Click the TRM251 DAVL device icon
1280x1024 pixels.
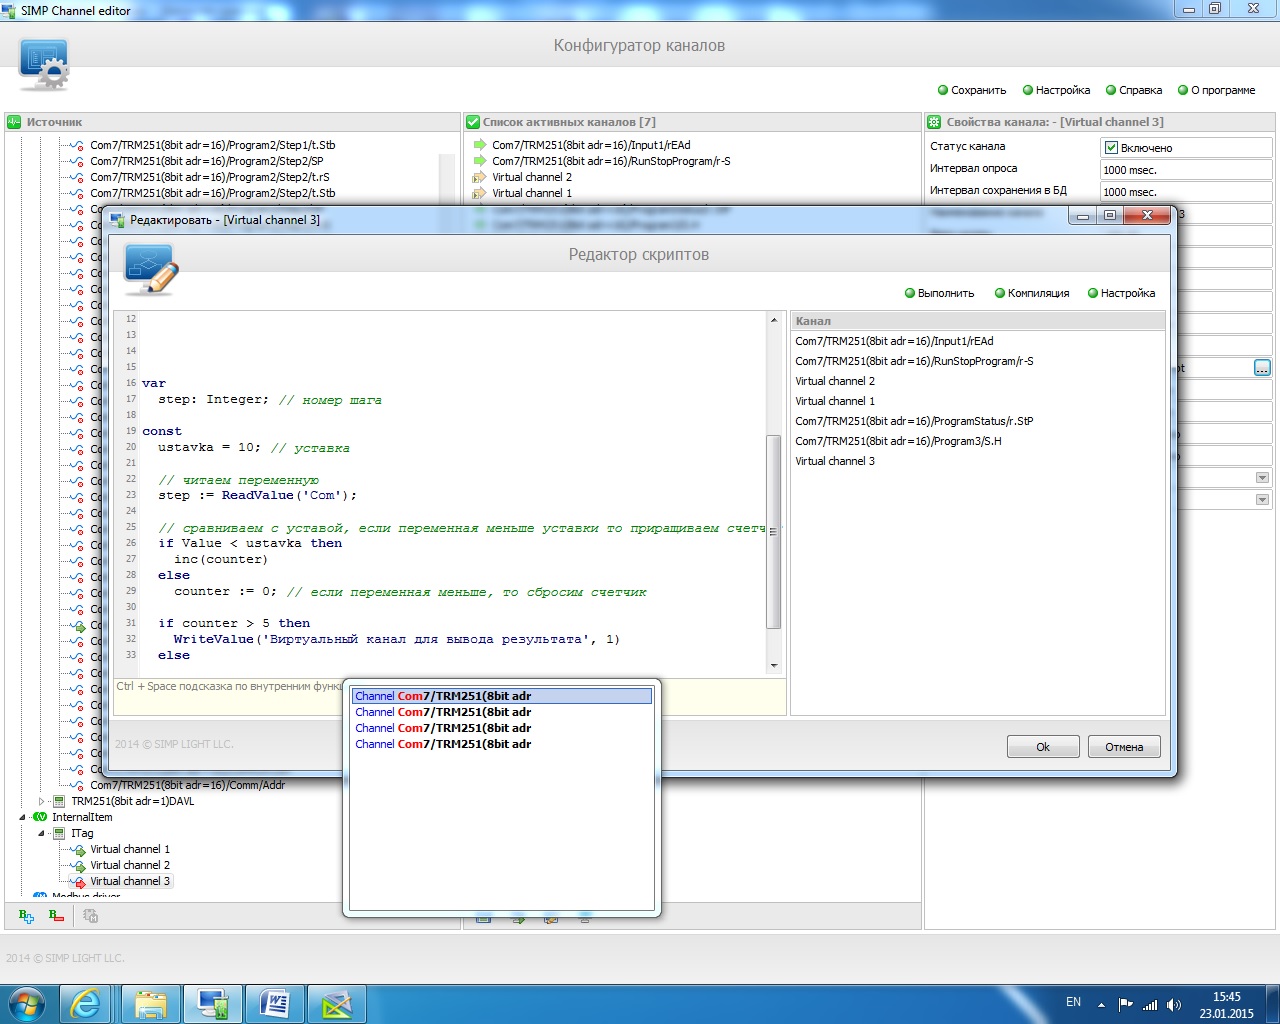click(x=59, y=801)
